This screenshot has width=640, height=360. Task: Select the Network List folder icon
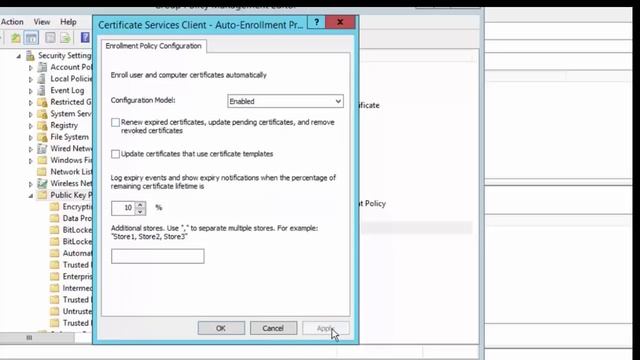42,172
